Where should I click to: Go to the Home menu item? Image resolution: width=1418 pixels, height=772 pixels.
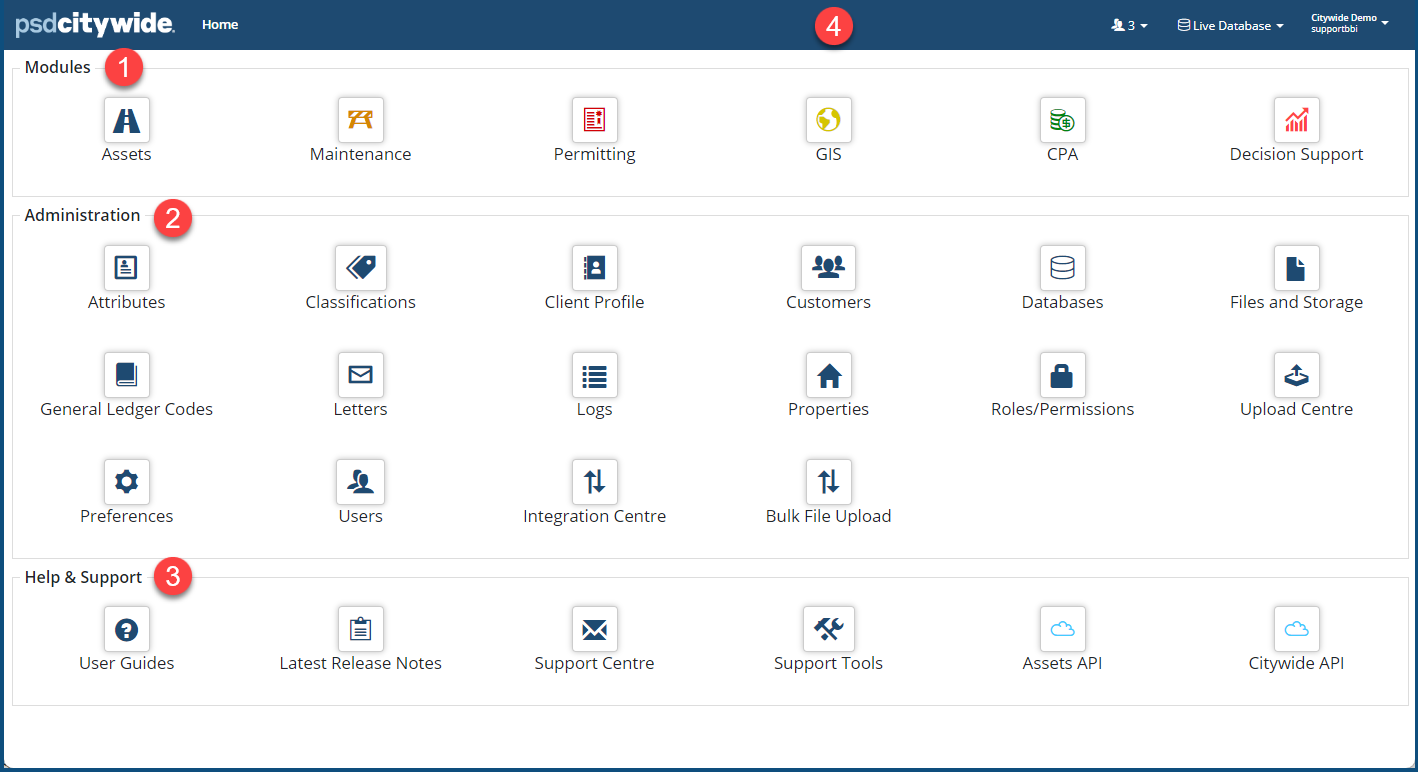tap(220, 24)
